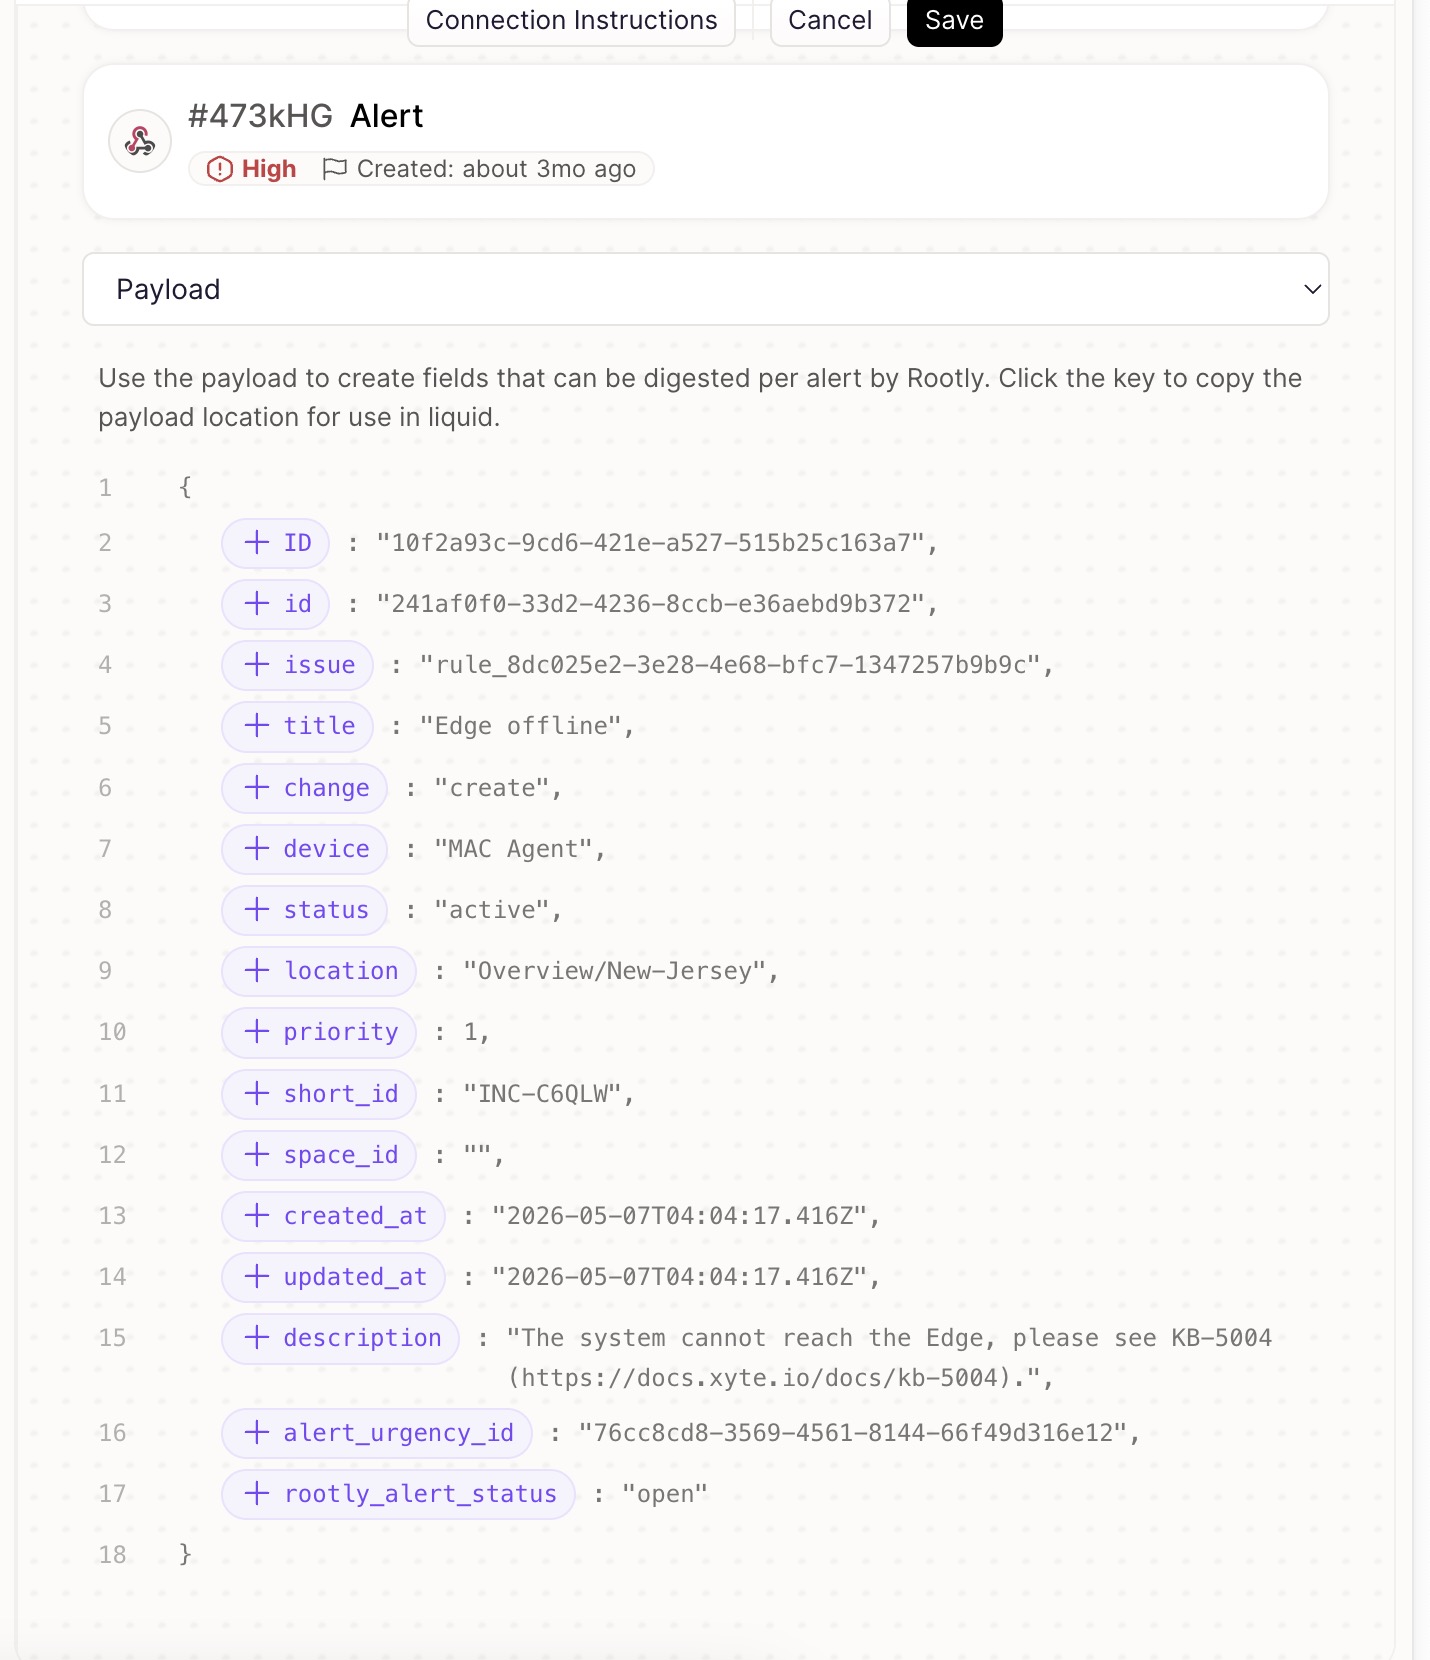Click the High urgency warning icon
This screenshot has height=1660, width=1430.
[219, 169]
